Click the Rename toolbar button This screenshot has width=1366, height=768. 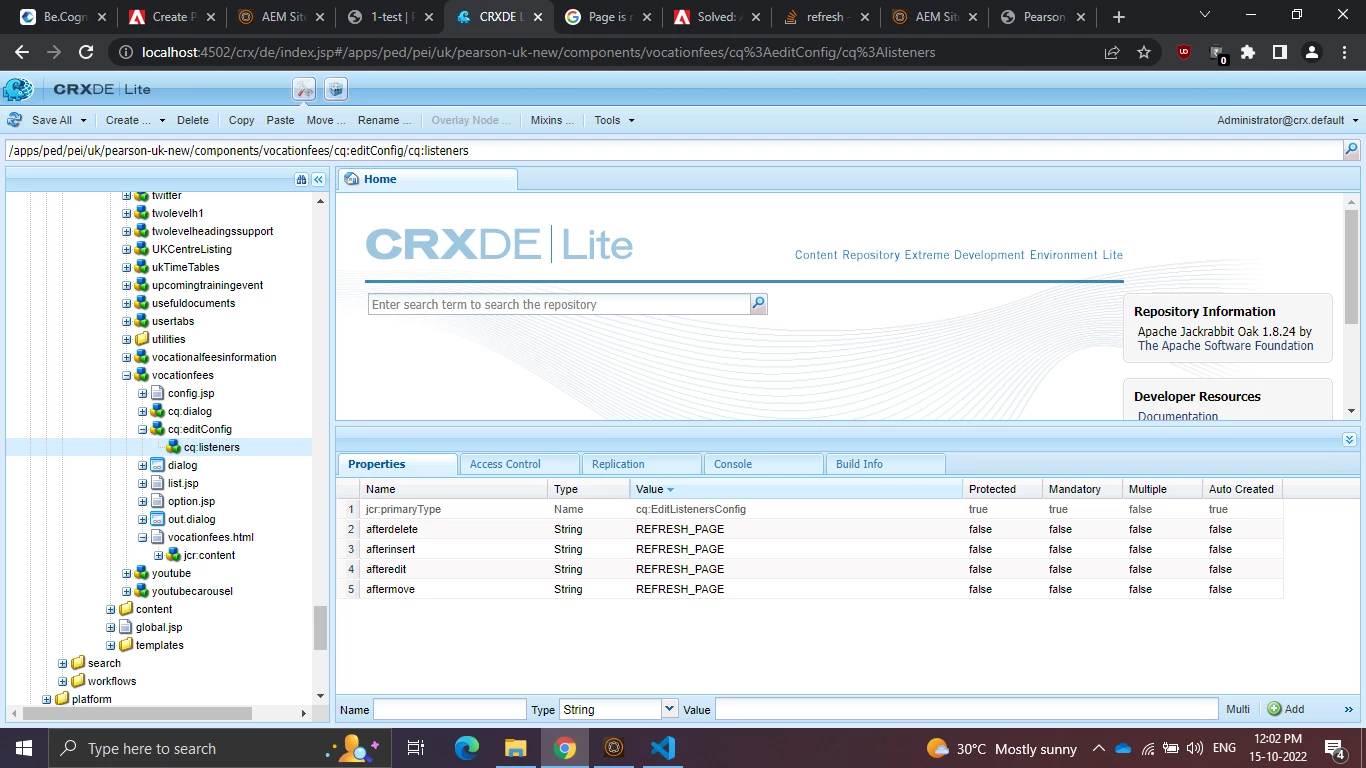tap(384, 120)
